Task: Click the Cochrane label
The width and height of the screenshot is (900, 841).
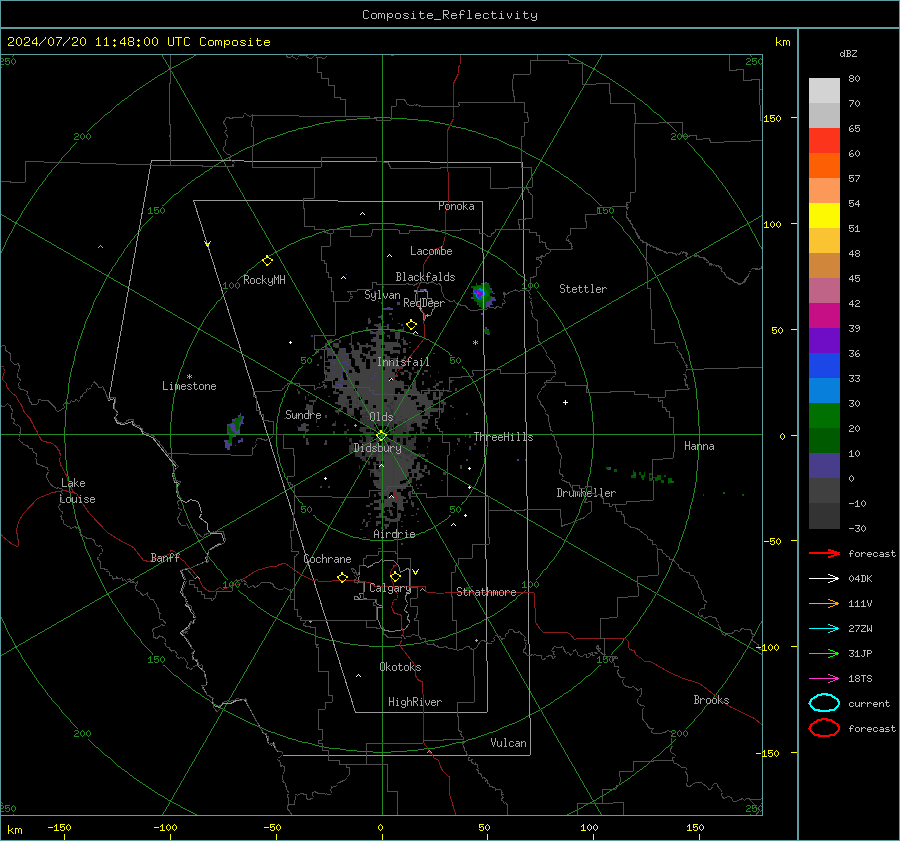Action: pos(327,559)
